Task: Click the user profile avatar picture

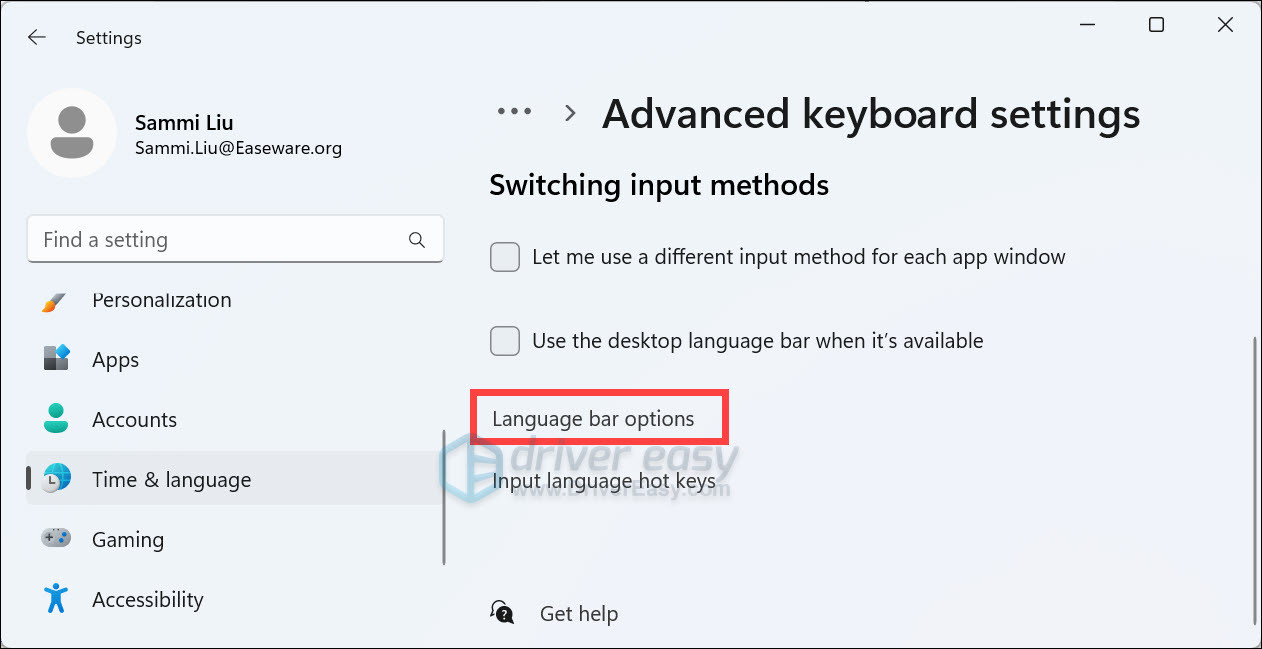Action: pyautogui.click(x=72, y=133)
